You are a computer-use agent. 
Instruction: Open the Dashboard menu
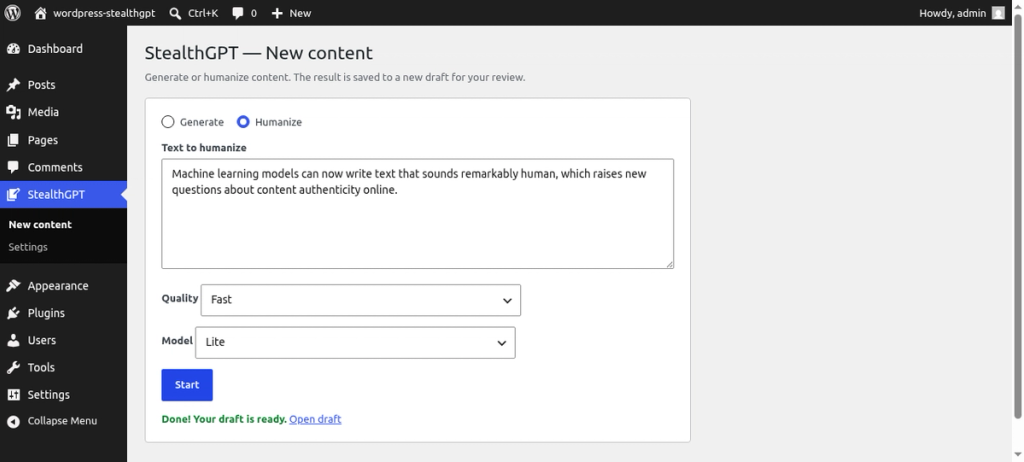tap(63, 49)
